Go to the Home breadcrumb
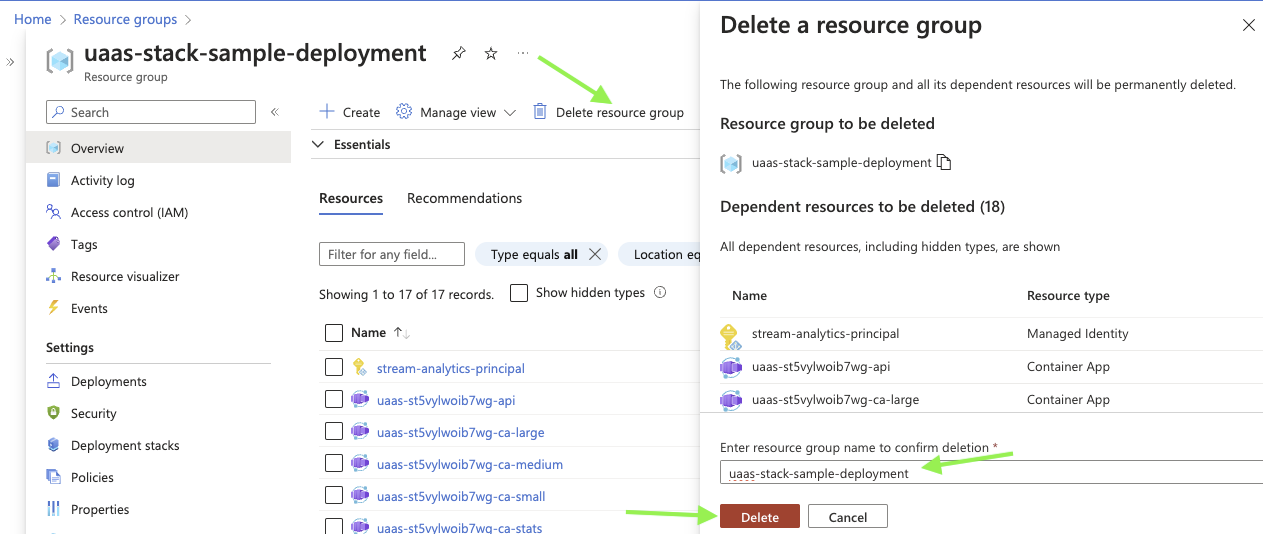 coord(33,19)
